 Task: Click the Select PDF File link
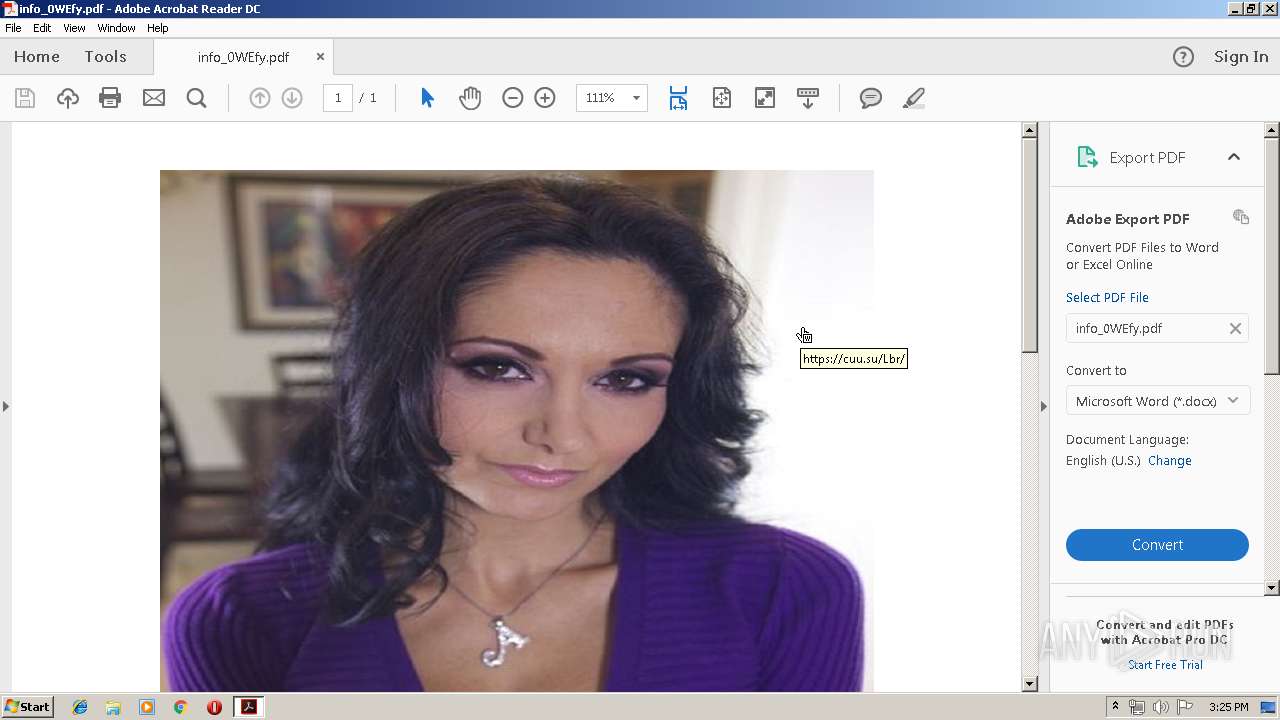(x=1107, y=298)
